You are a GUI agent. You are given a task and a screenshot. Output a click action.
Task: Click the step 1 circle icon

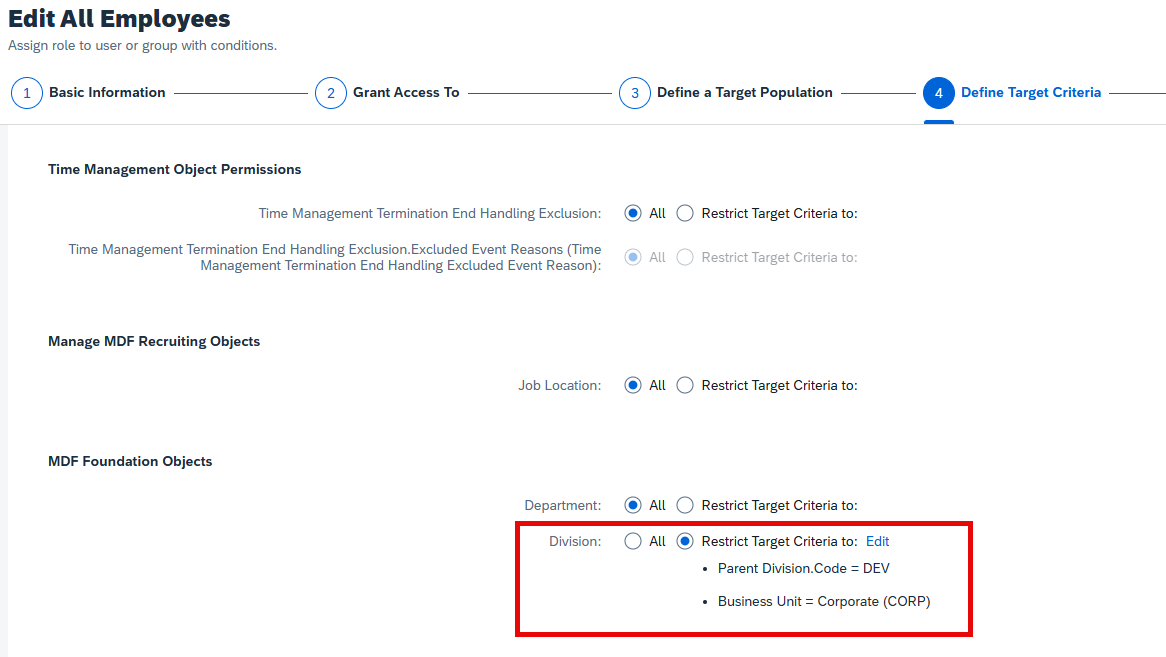(27, 93)
